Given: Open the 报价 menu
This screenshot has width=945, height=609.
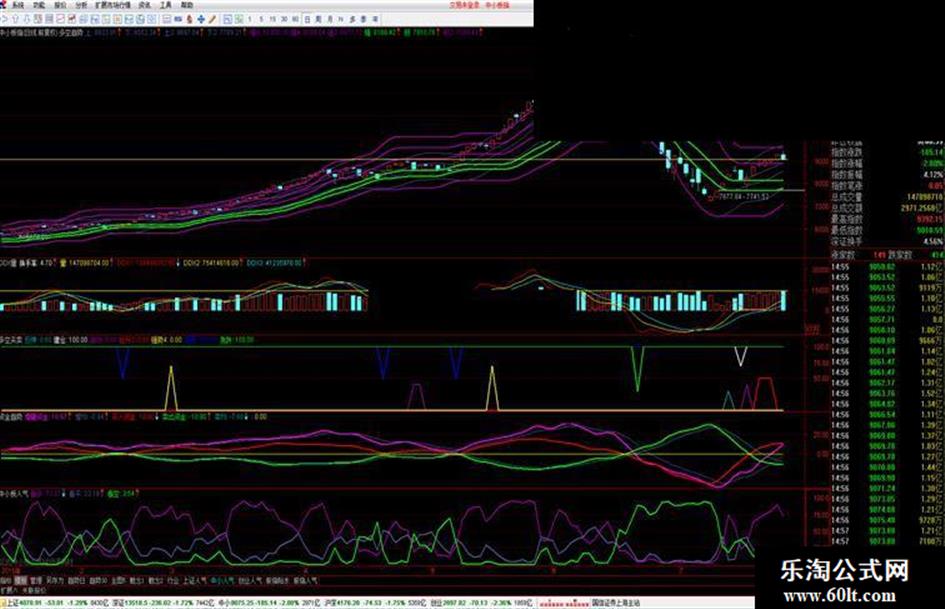Looking at the screenshot, I should (x=60, y=5).
